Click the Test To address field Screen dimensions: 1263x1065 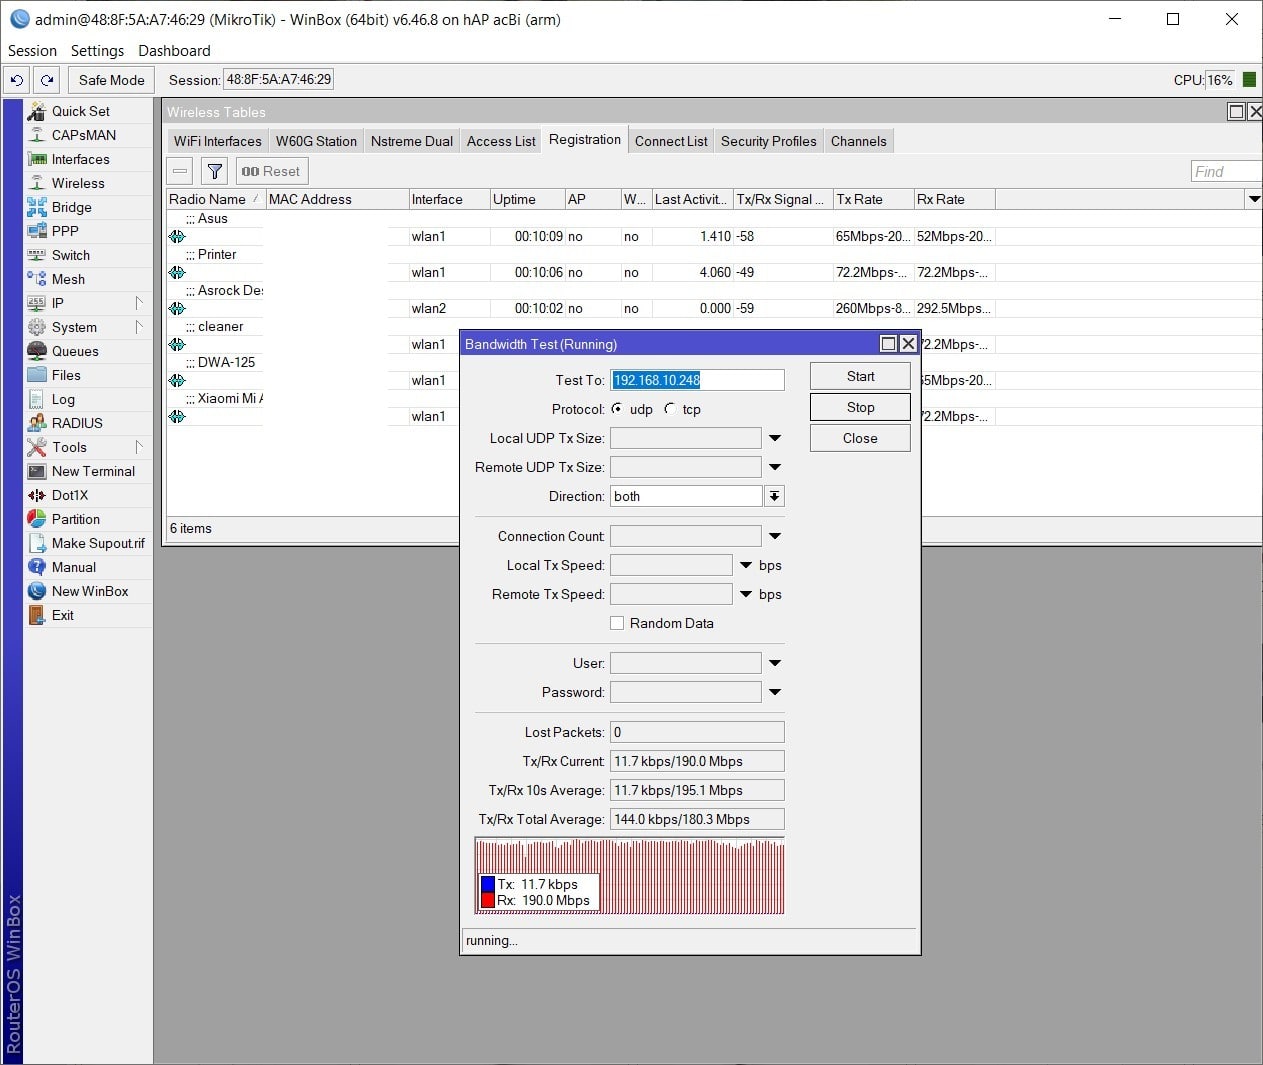click(697, 380)
